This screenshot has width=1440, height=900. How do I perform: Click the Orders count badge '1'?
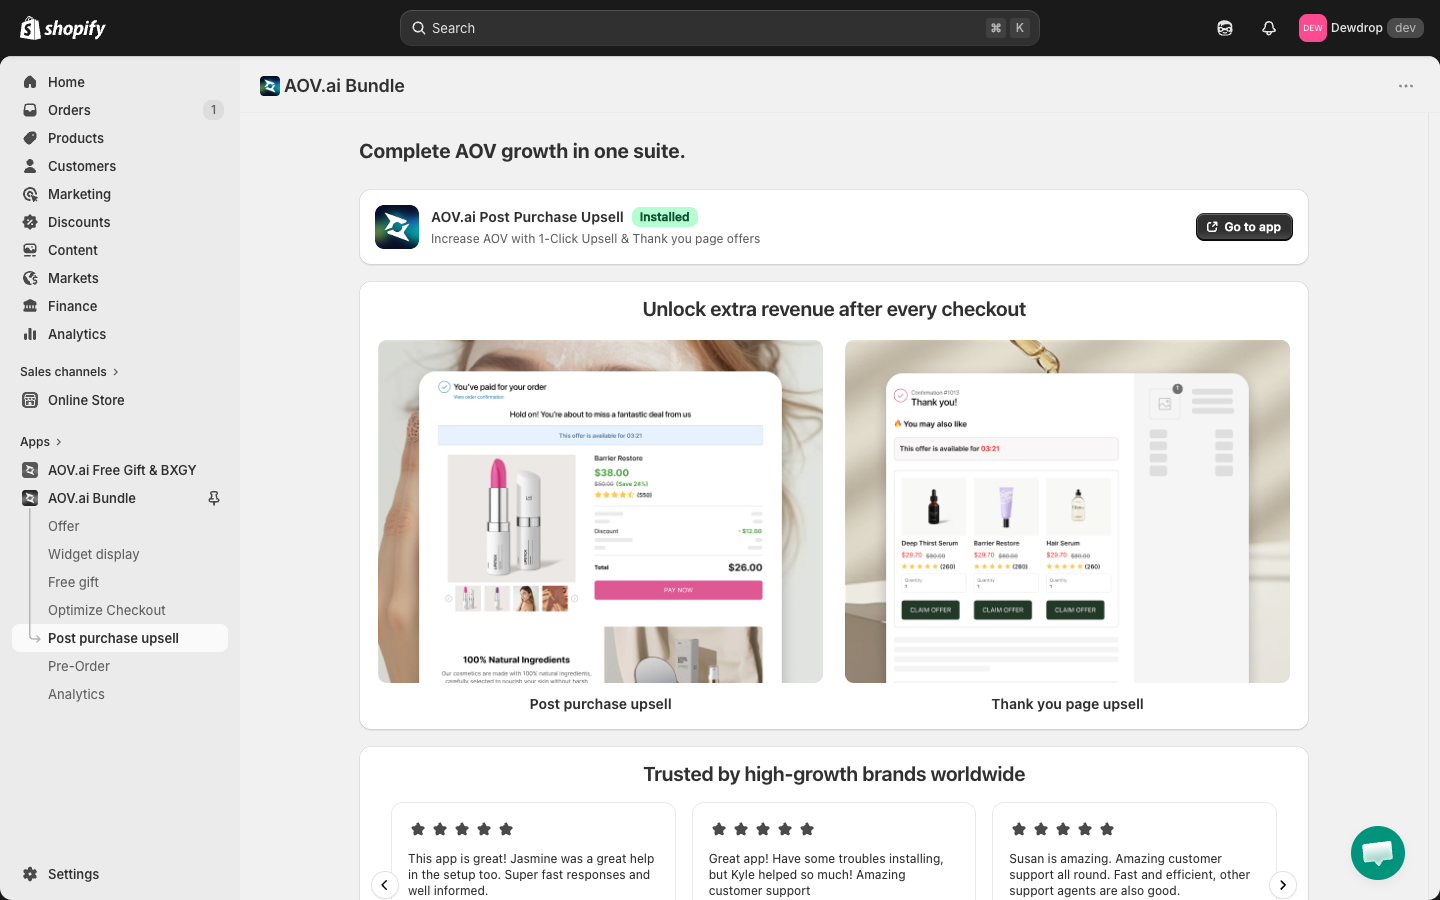pyautogui.click(x=213, y=110)
